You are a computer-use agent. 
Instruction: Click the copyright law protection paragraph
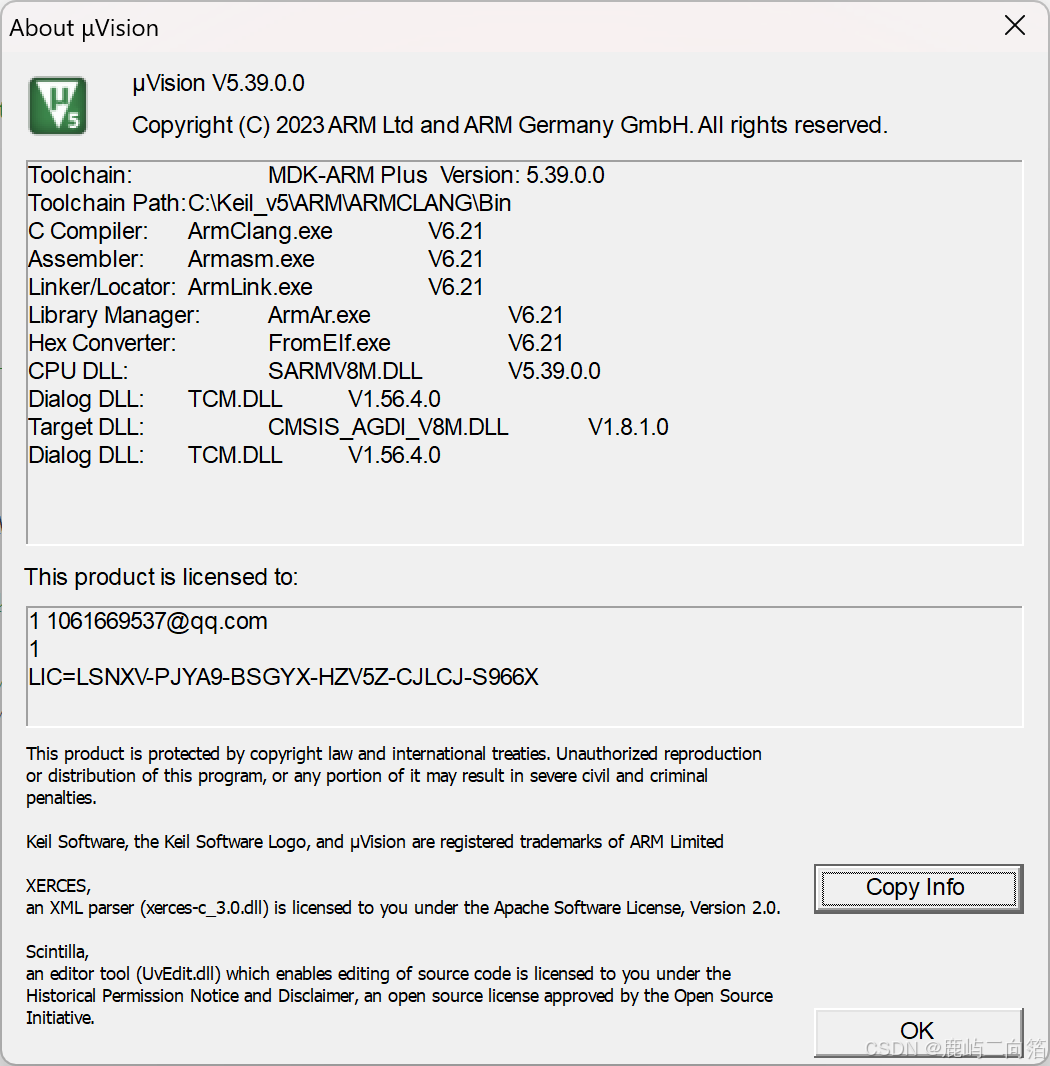tap(394, 776)
